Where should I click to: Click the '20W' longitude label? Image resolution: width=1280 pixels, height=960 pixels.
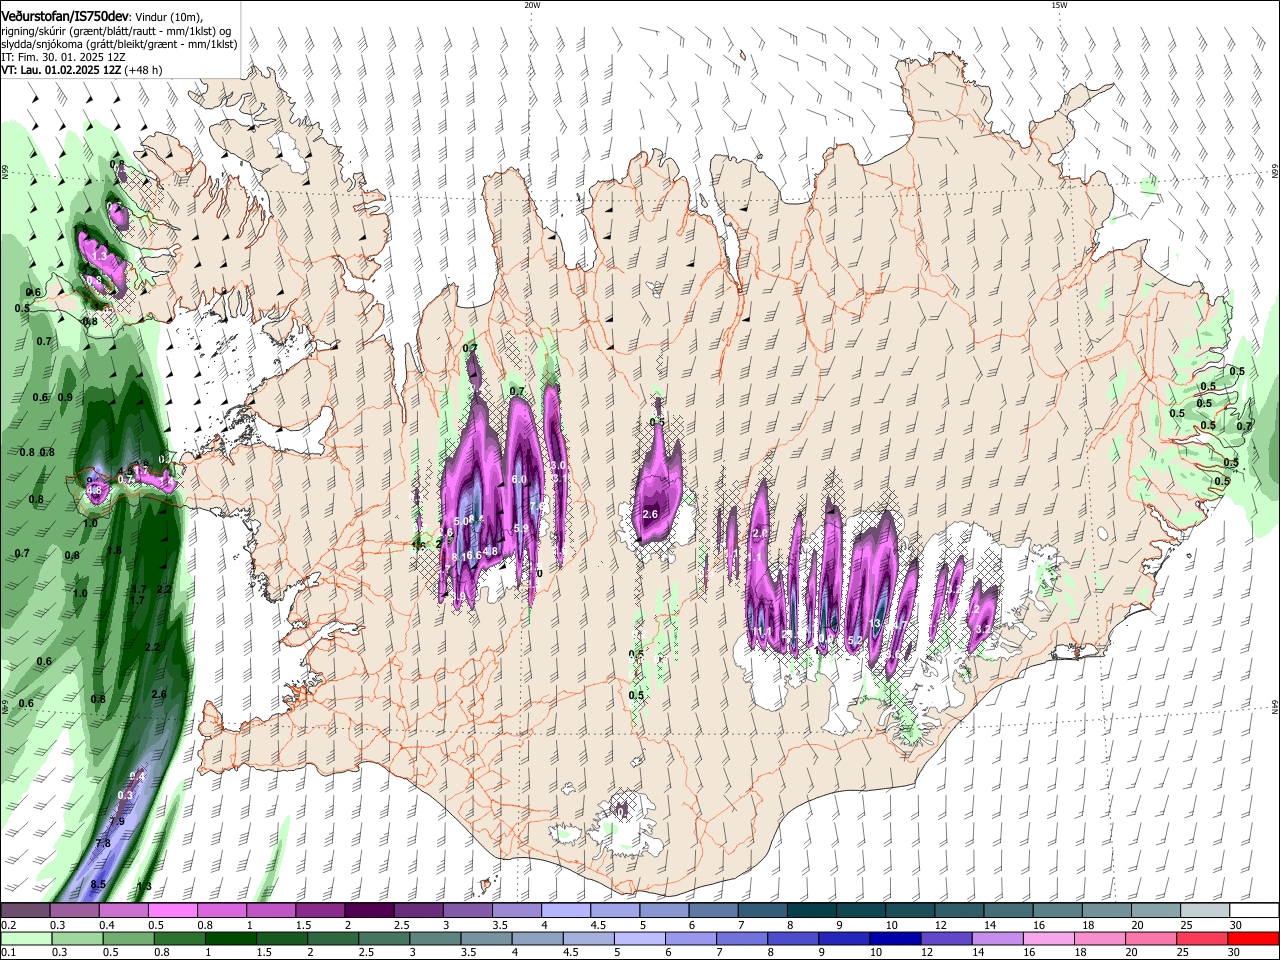click(x=532, y=5)
